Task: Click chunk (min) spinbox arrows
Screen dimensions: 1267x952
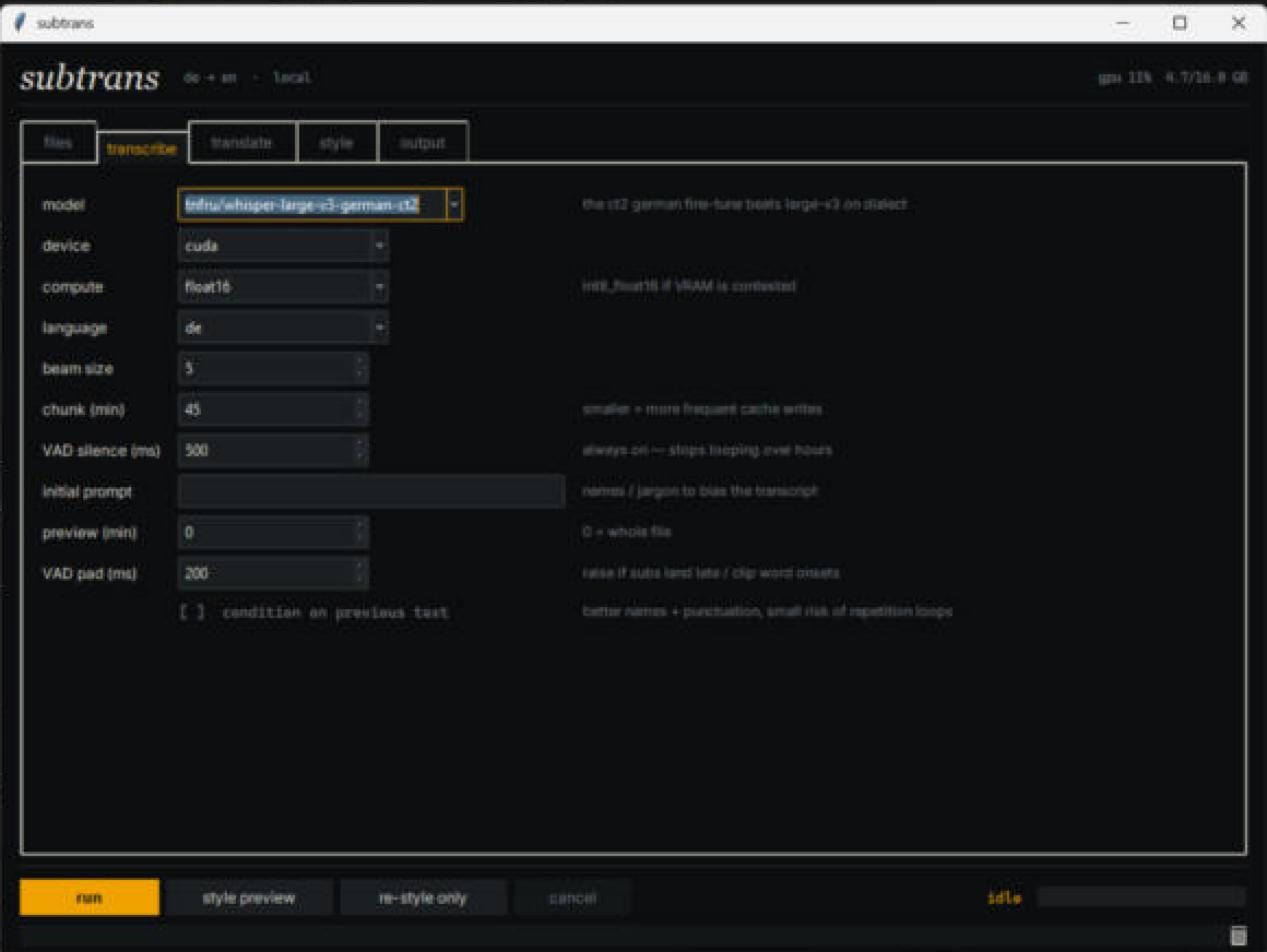Action: [x=360, y=409]
